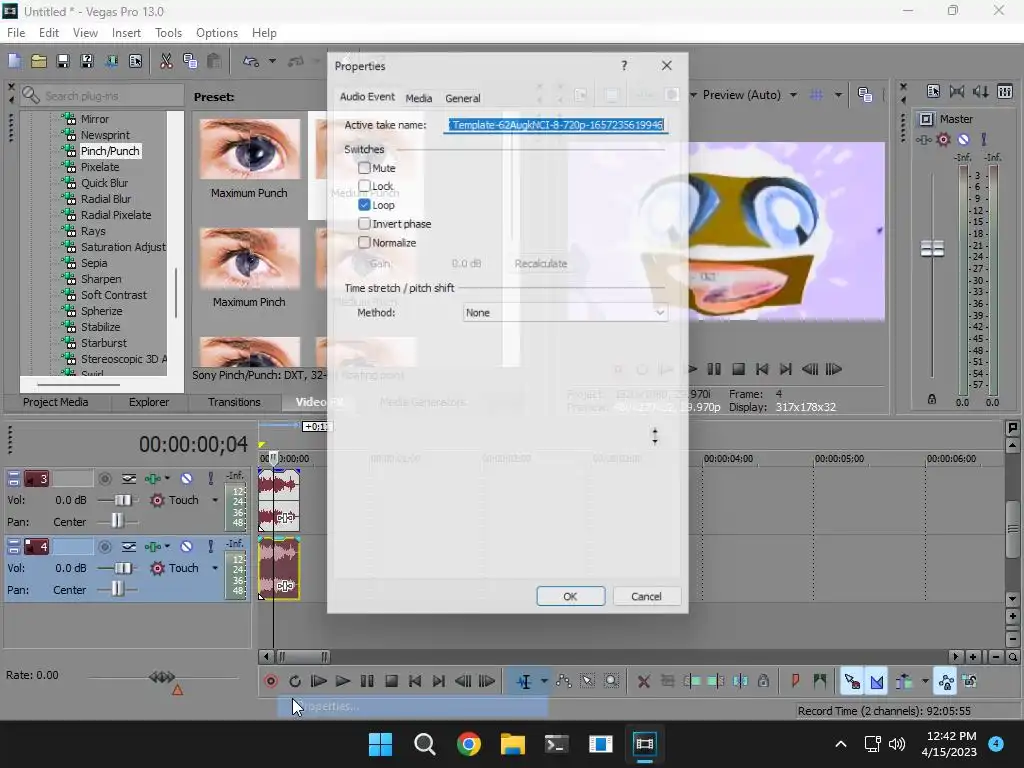
Task: Open the Insert menu
Action: (126, 33)
